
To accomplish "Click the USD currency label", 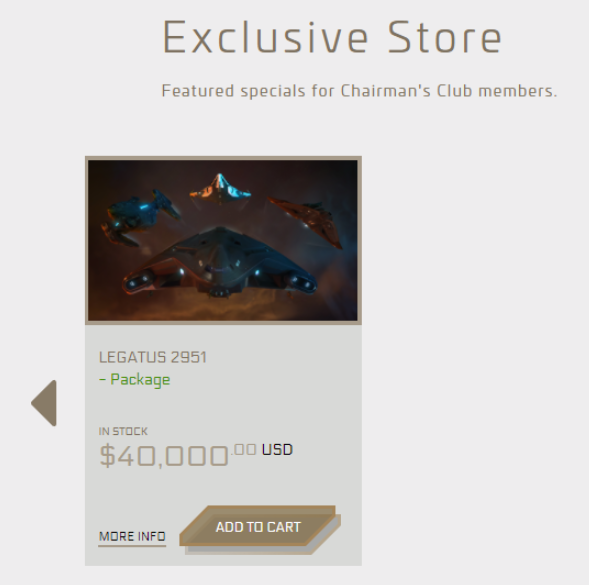I will click(277, 450).
